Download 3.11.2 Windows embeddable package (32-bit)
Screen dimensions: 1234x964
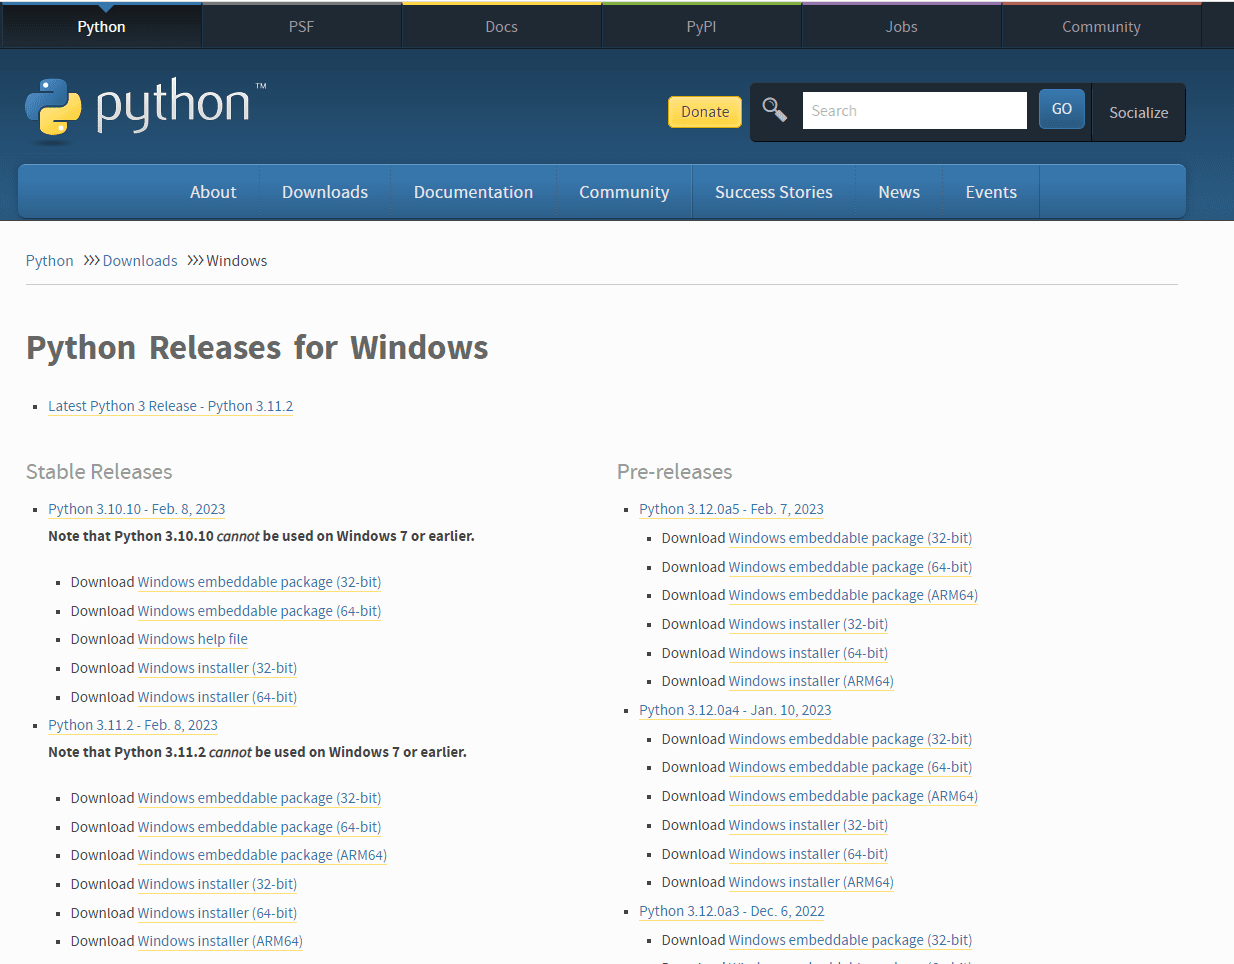[259, 798]
